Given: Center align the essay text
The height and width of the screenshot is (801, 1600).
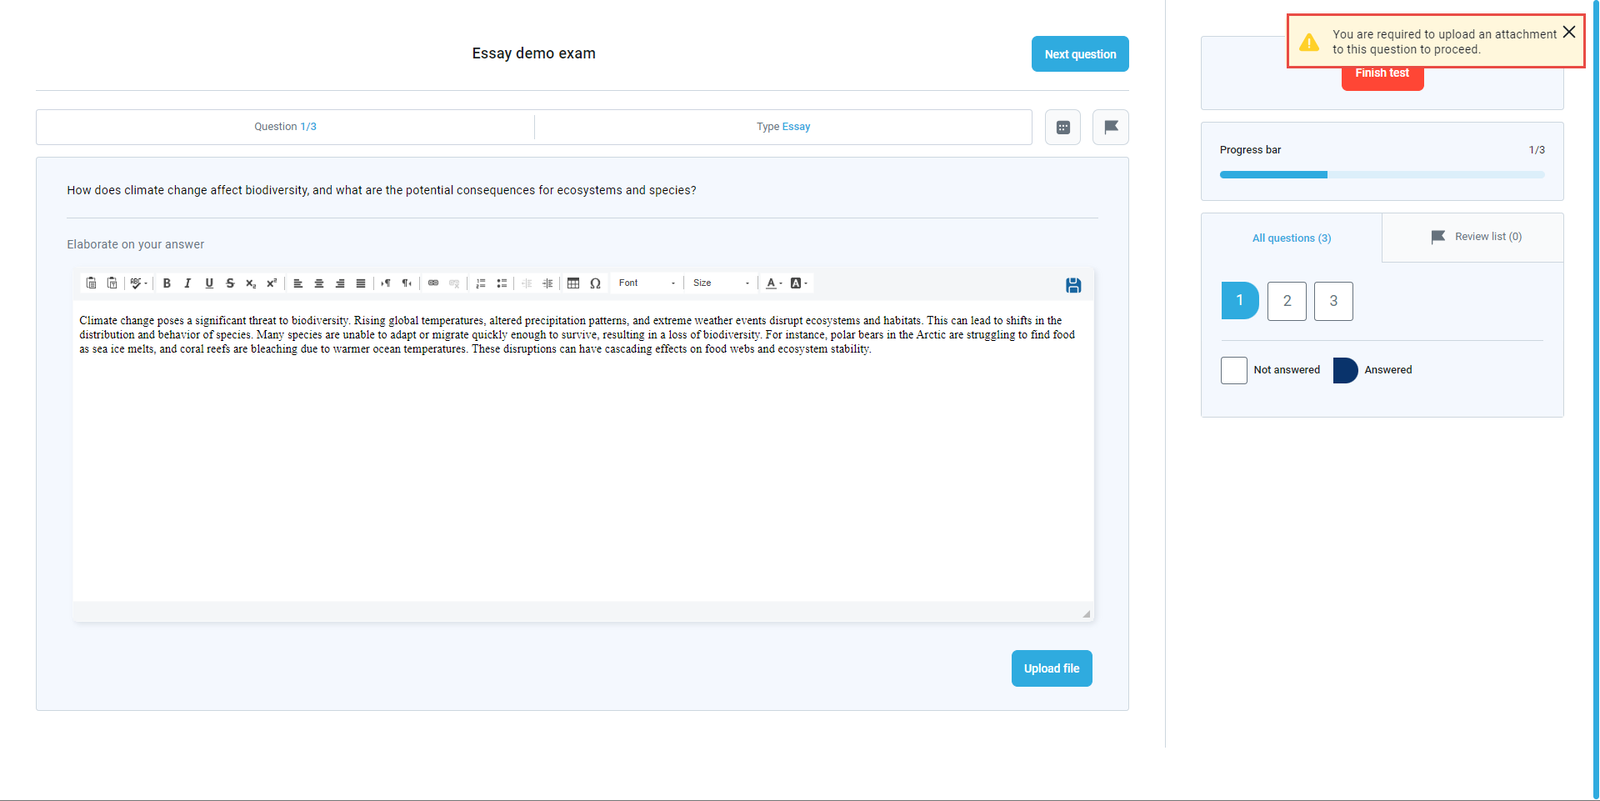Looking at the screenshot, I should coord(319,284).
